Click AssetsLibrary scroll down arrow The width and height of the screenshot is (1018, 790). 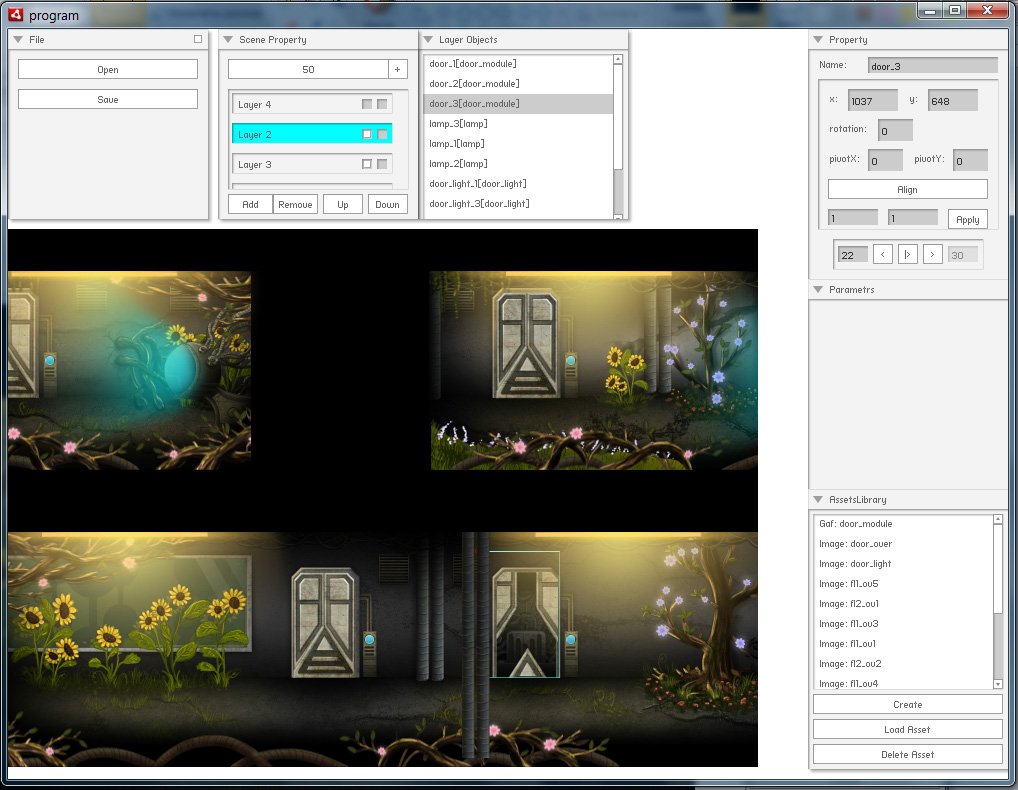998,684
